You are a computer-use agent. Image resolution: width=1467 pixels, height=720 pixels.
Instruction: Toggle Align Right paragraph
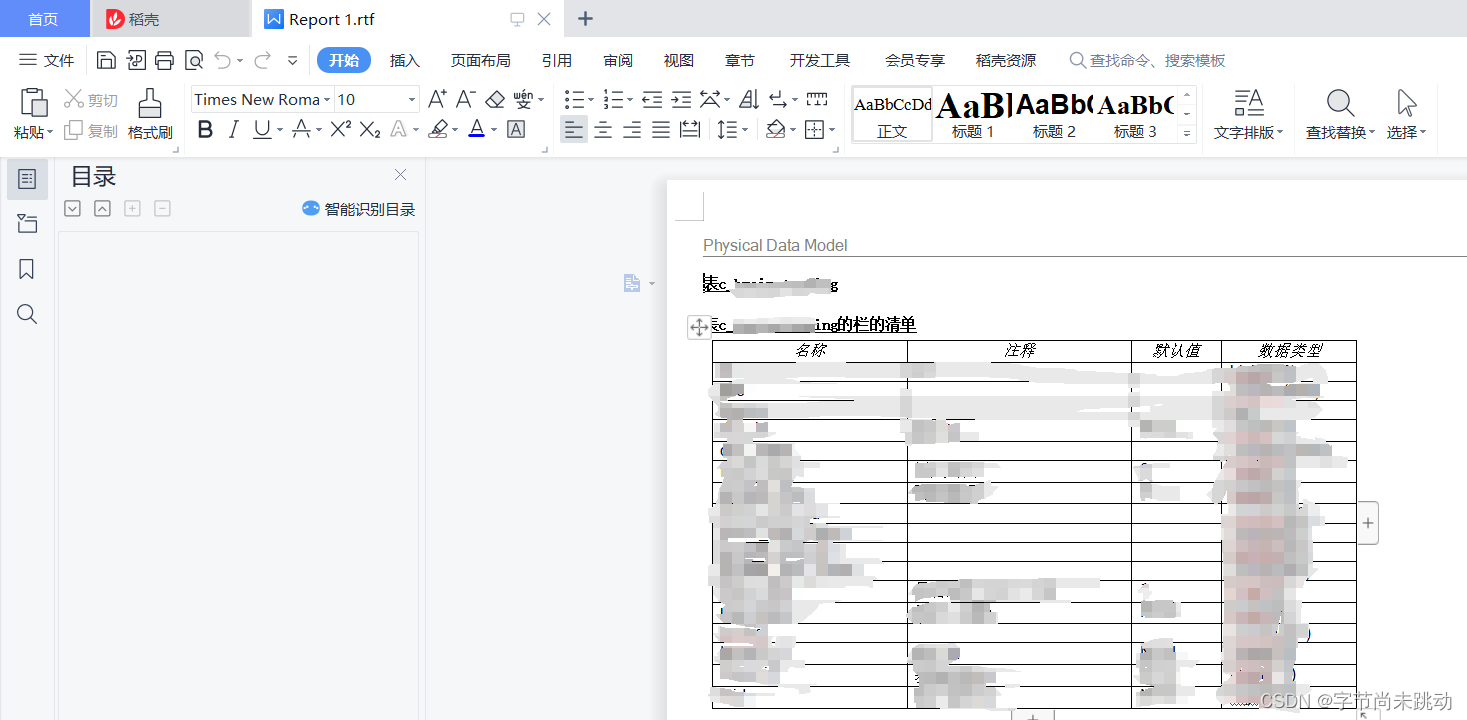pos(632,129)
